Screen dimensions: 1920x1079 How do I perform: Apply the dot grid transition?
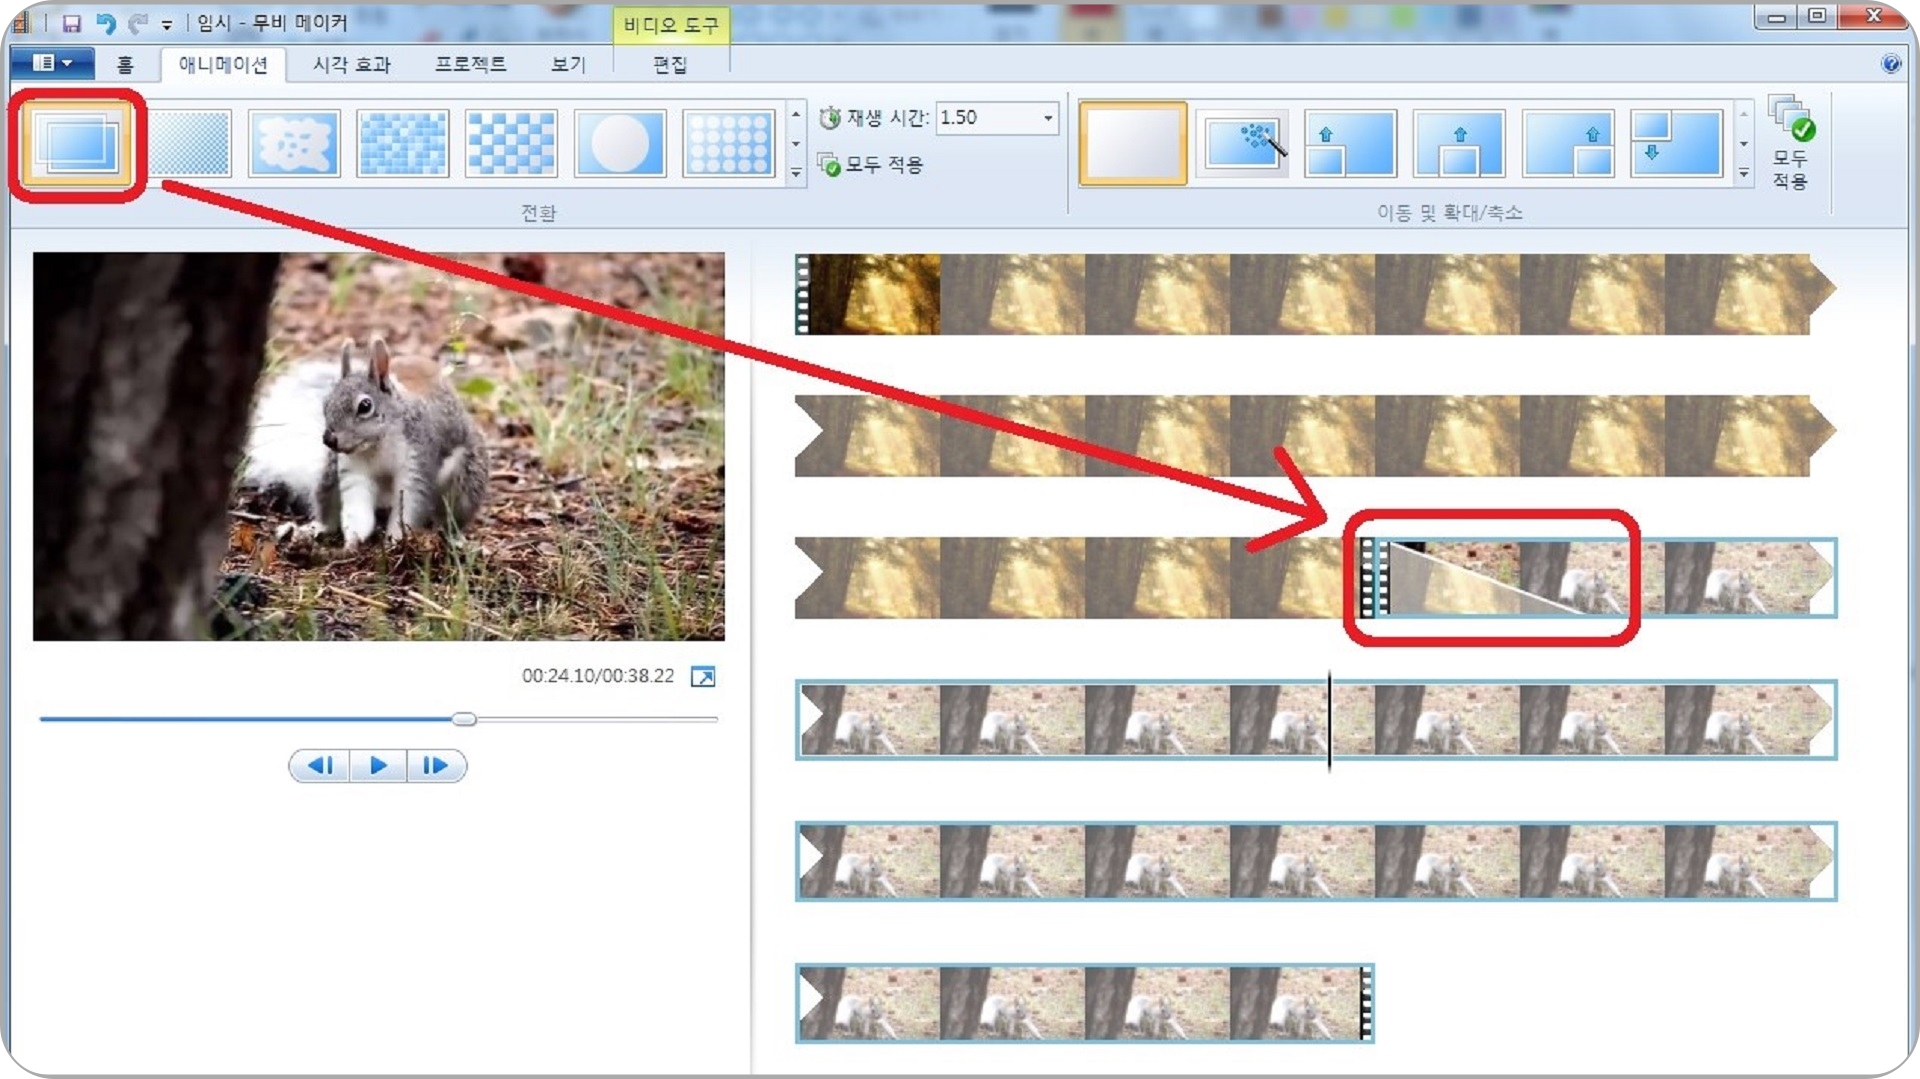point(729,144)
